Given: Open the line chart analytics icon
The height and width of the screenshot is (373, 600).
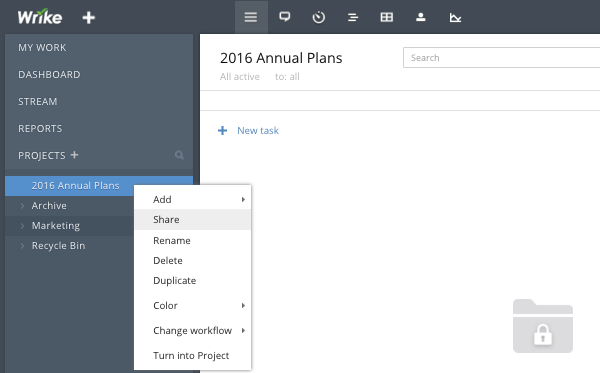Looking at the screenshot, I should coord(455,17).
